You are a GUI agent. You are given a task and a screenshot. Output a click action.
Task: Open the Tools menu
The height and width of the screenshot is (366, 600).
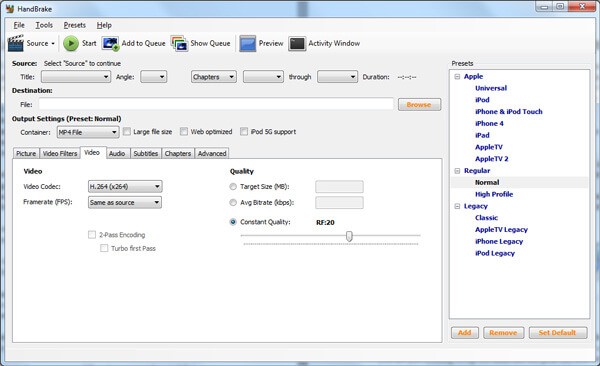click(44, 25)
